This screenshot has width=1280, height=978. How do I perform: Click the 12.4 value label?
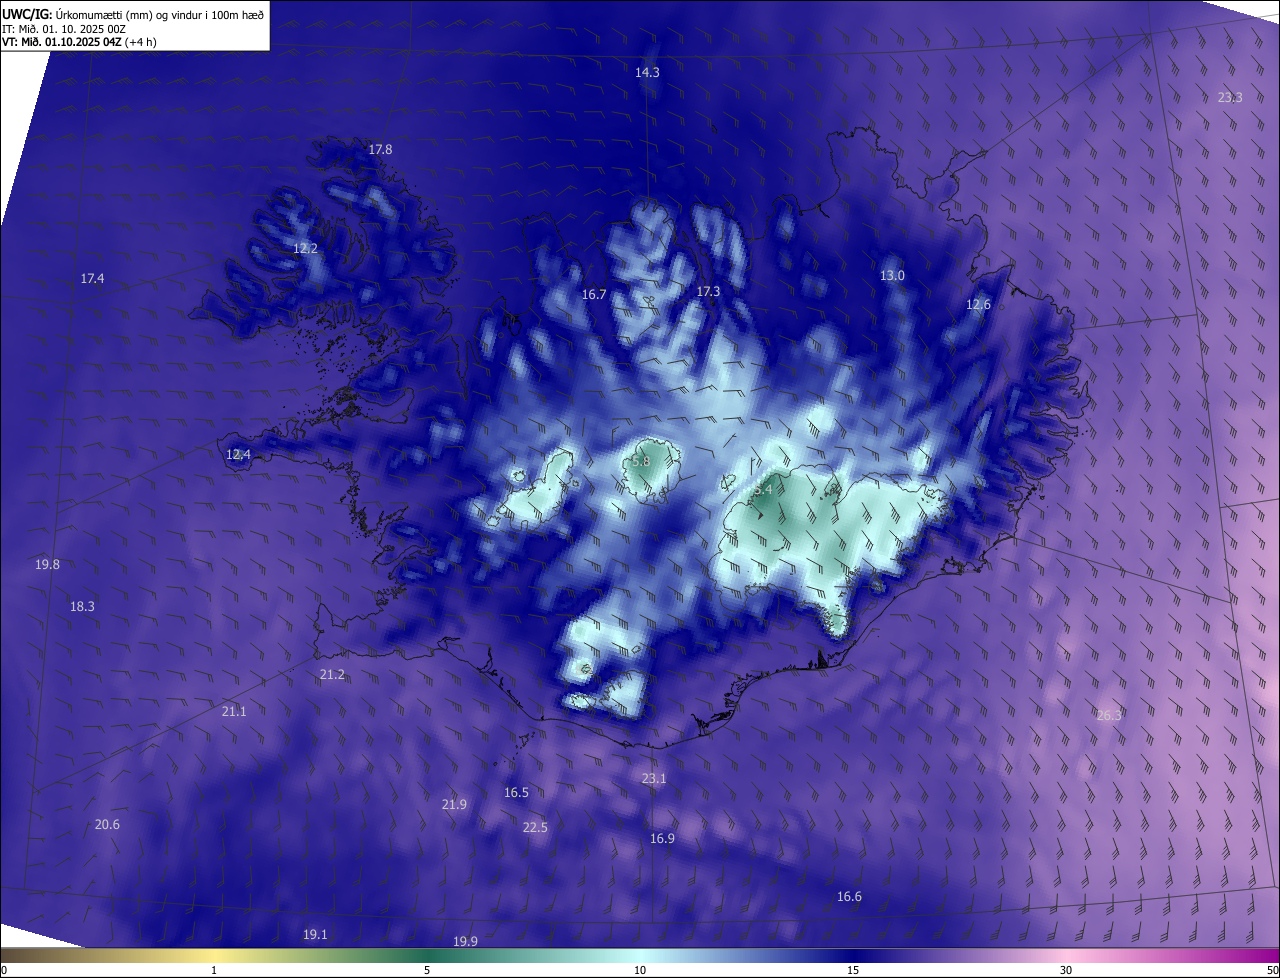pos(238,454)
